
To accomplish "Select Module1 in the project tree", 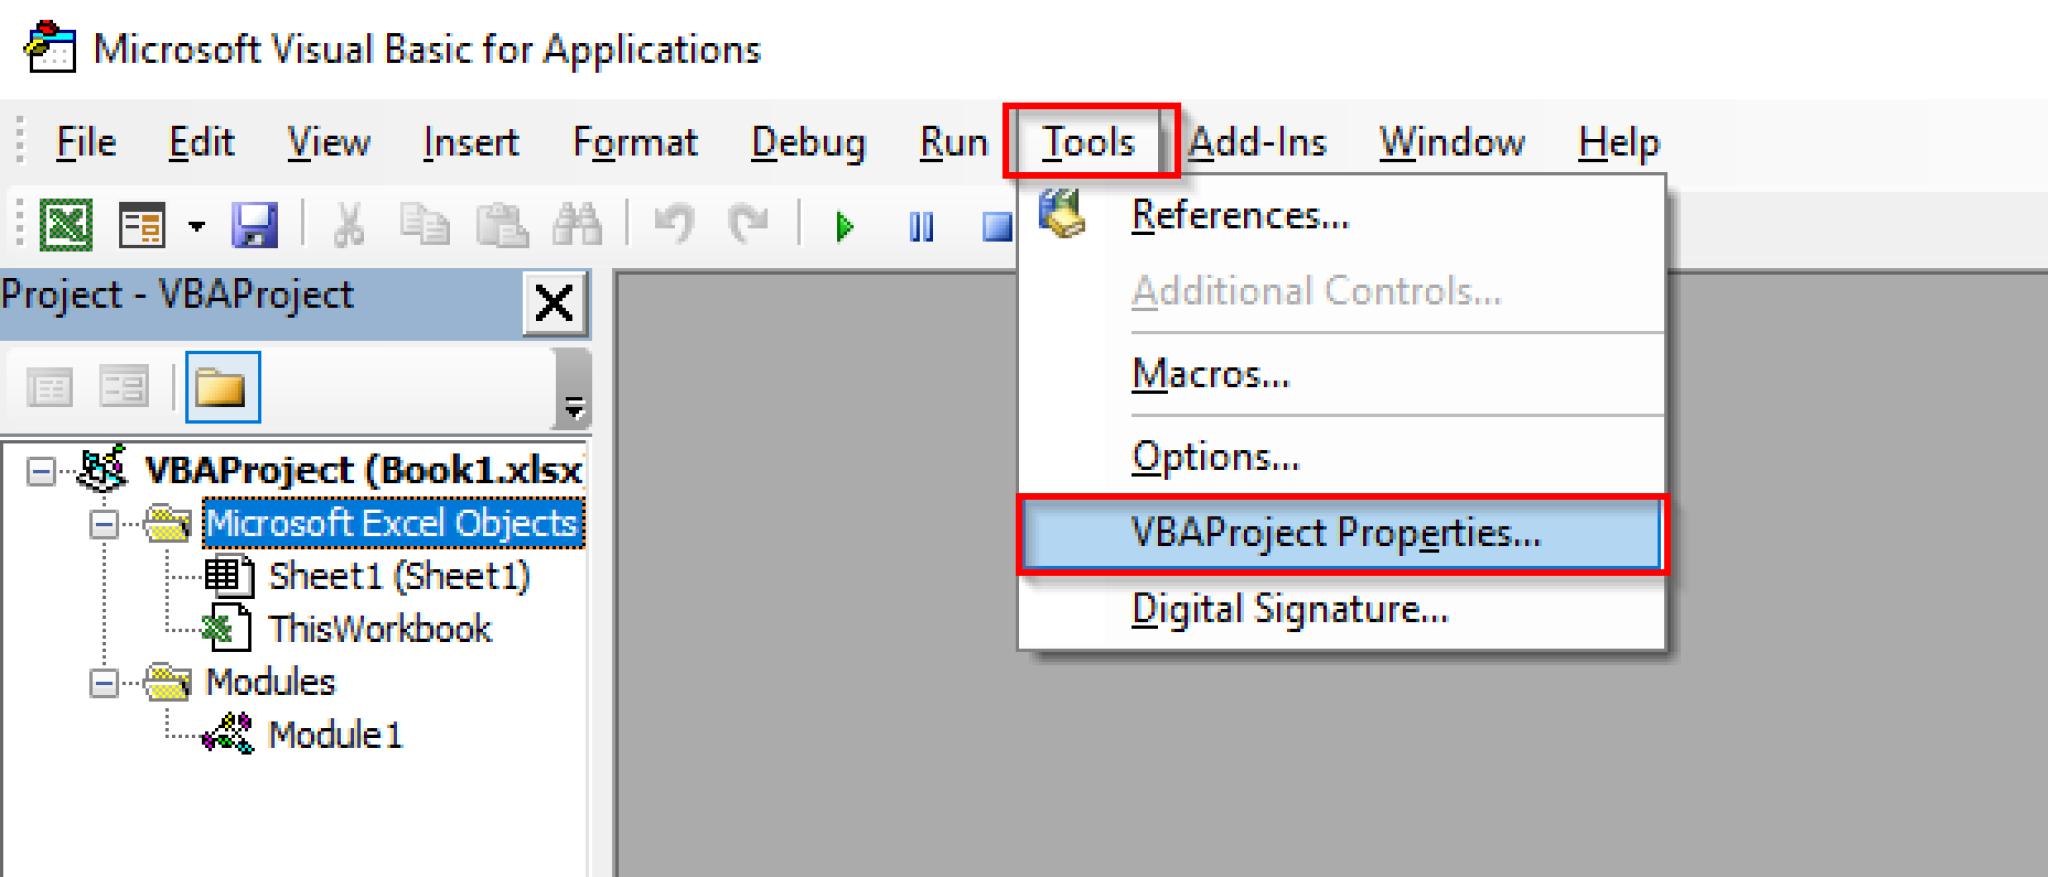I will click(x=334, y=735).
